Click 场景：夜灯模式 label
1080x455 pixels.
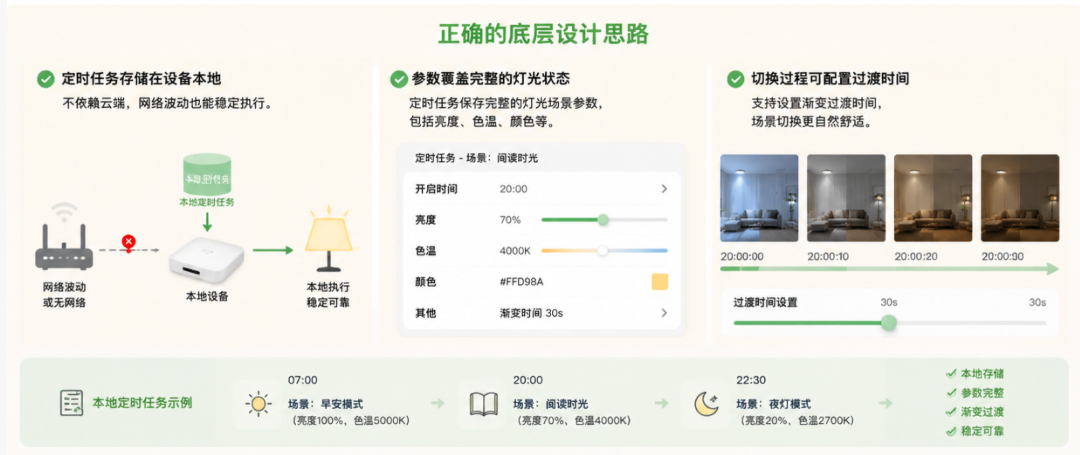tap(773, 403)
